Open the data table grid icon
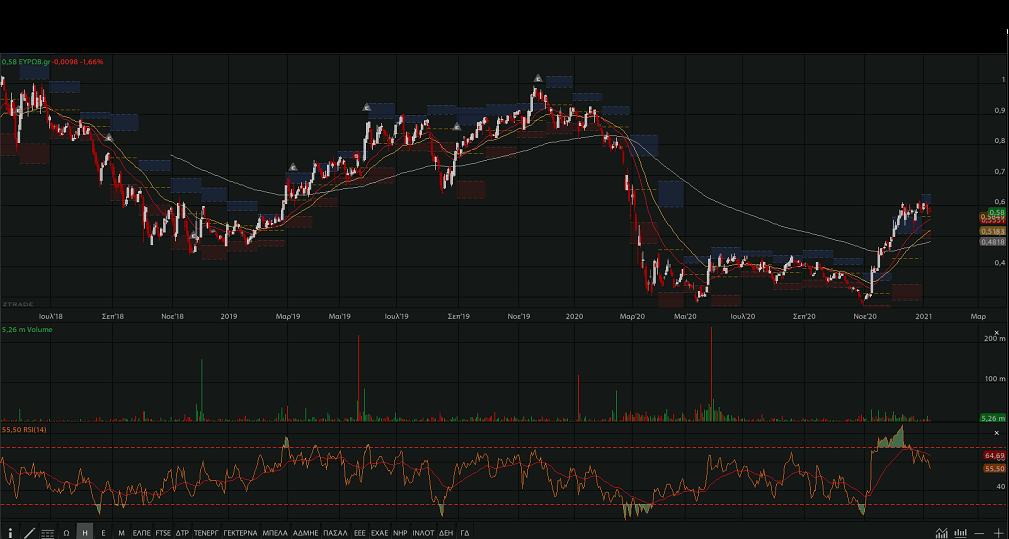This screenshot has width=1009, height=539. [47, 532]
